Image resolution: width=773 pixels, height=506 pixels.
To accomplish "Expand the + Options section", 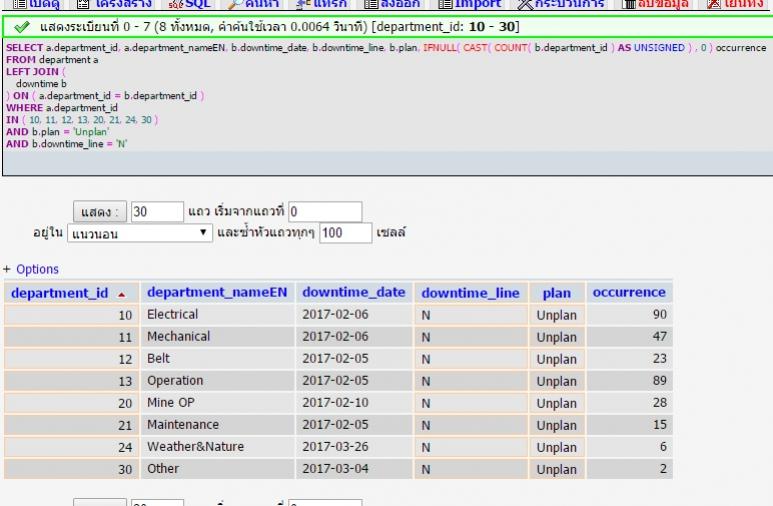I will pyautogui.click(x=31, y=269).
